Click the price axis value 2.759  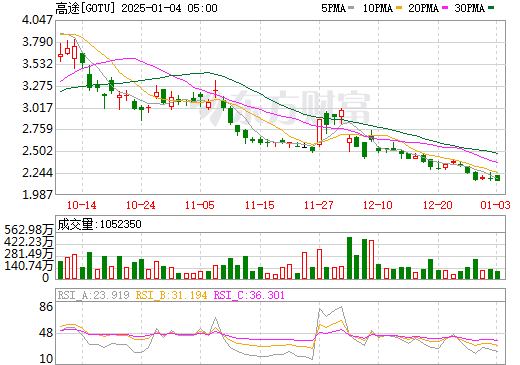[37, 129]
